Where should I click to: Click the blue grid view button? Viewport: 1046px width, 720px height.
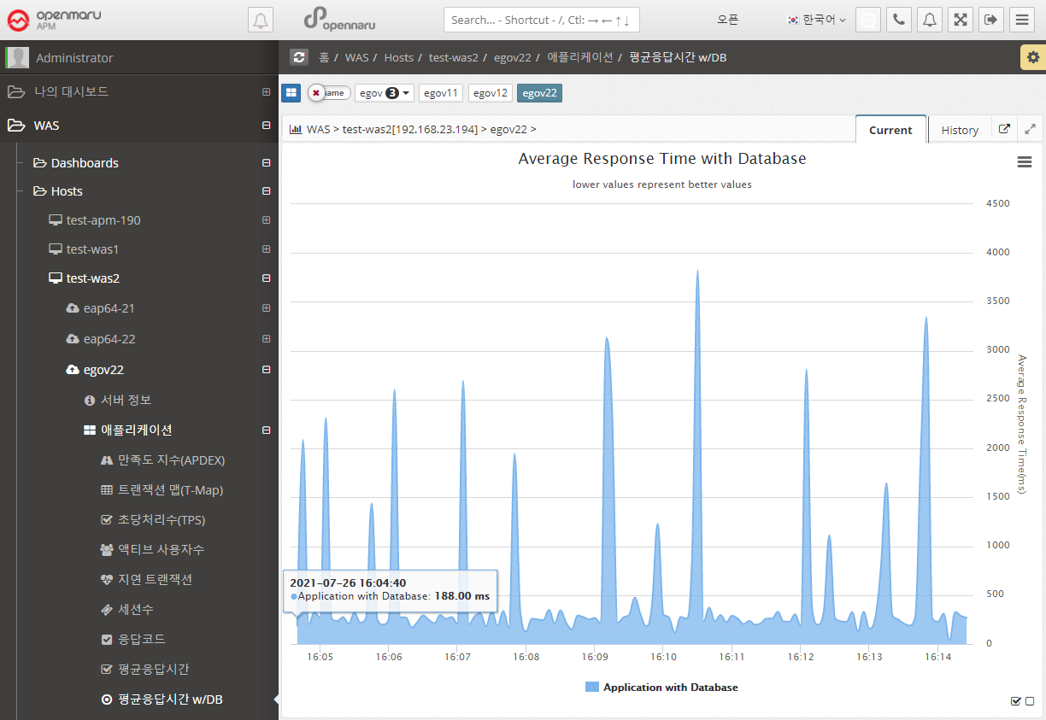291,93
